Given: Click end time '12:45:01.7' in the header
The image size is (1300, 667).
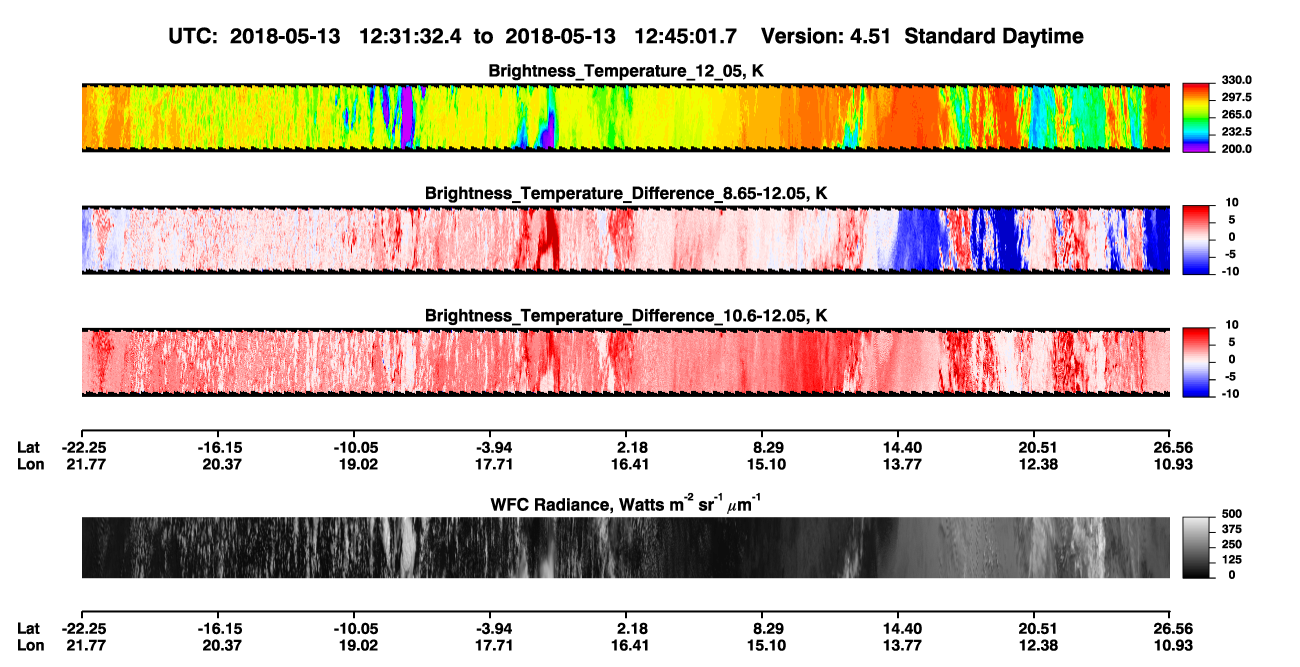Looking at the screenshot, I should coord(685,36).
